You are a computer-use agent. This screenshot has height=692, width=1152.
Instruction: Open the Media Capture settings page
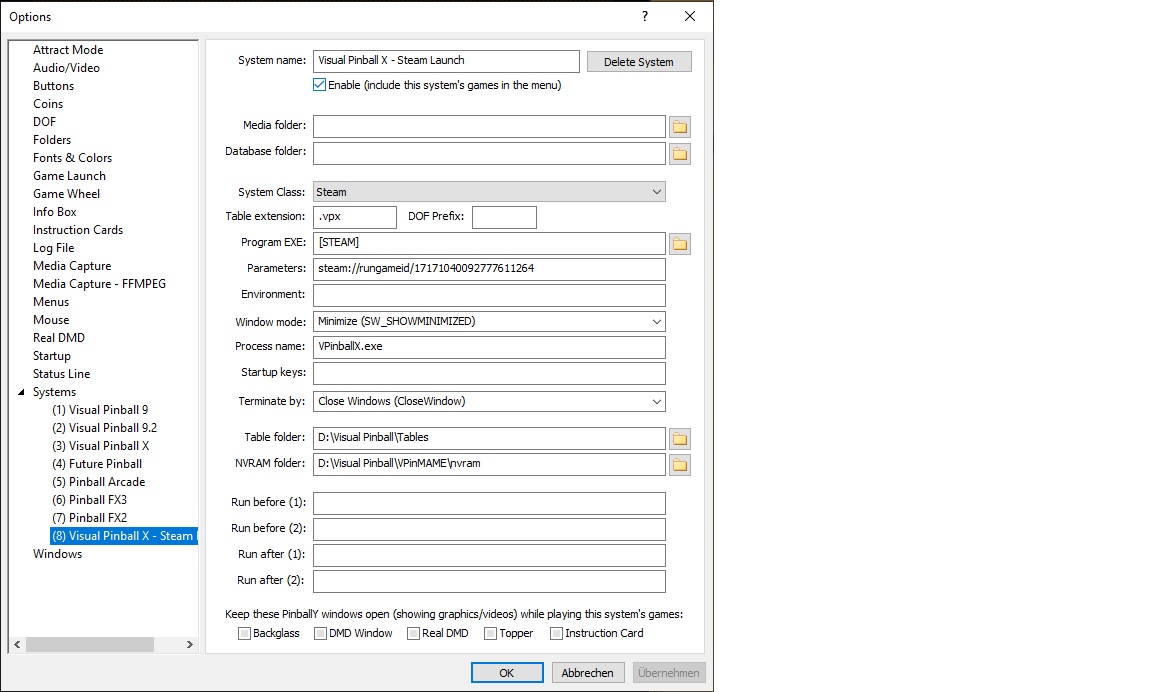pos(72,265)
